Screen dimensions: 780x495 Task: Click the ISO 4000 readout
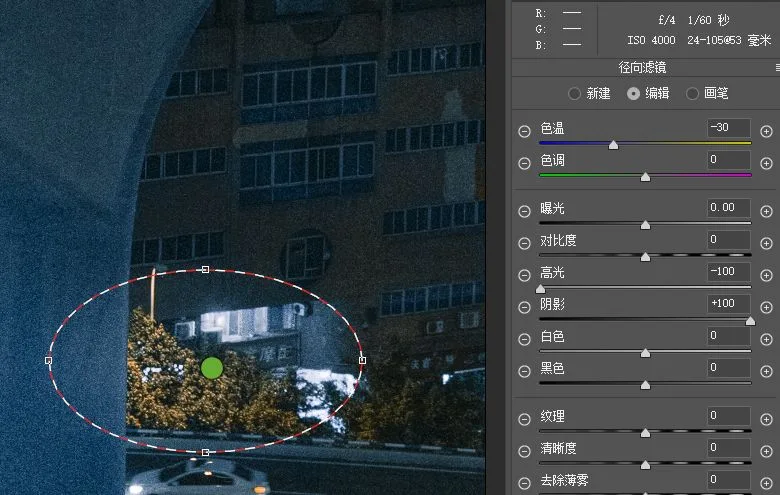pos(651,40)
